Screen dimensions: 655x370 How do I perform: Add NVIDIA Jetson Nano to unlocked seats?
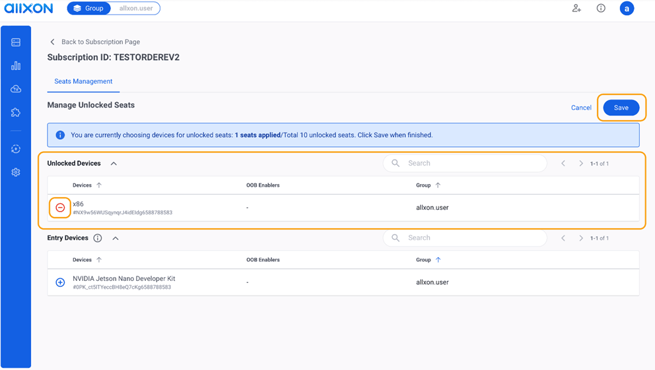click(x=60, y=282)
